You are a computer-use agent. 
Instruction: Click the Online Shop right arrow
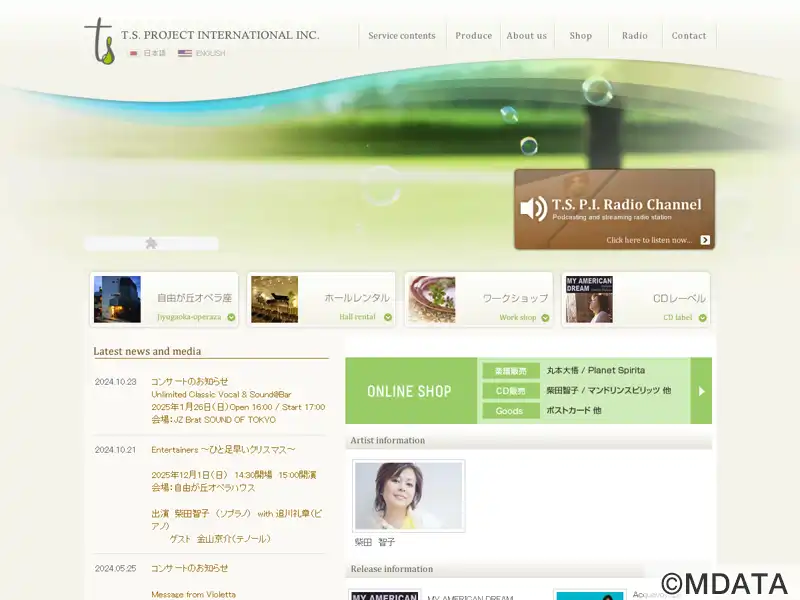[x=702, y=391]
